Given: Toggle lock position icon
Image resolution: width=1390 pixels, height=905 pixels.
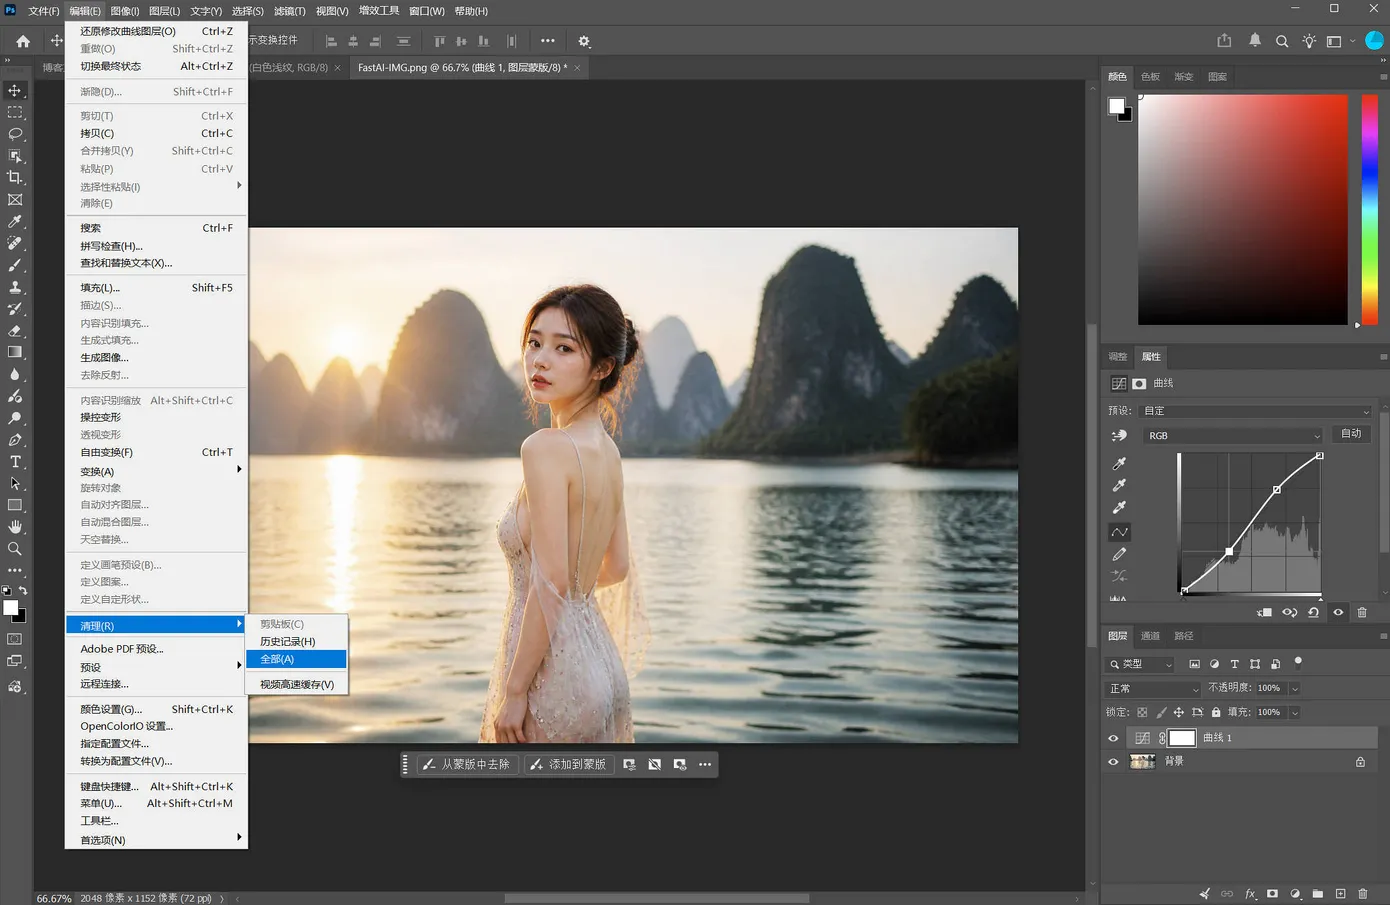Looking at the screenshot, I should click(x=1179, y=713).
